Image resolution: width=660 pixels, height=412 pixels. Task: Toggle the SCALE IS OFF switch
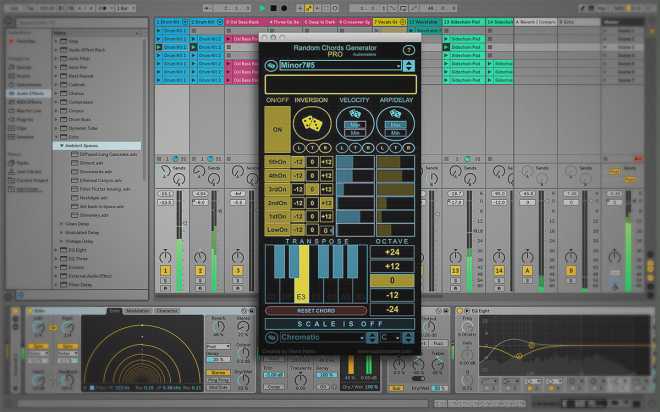340,324
